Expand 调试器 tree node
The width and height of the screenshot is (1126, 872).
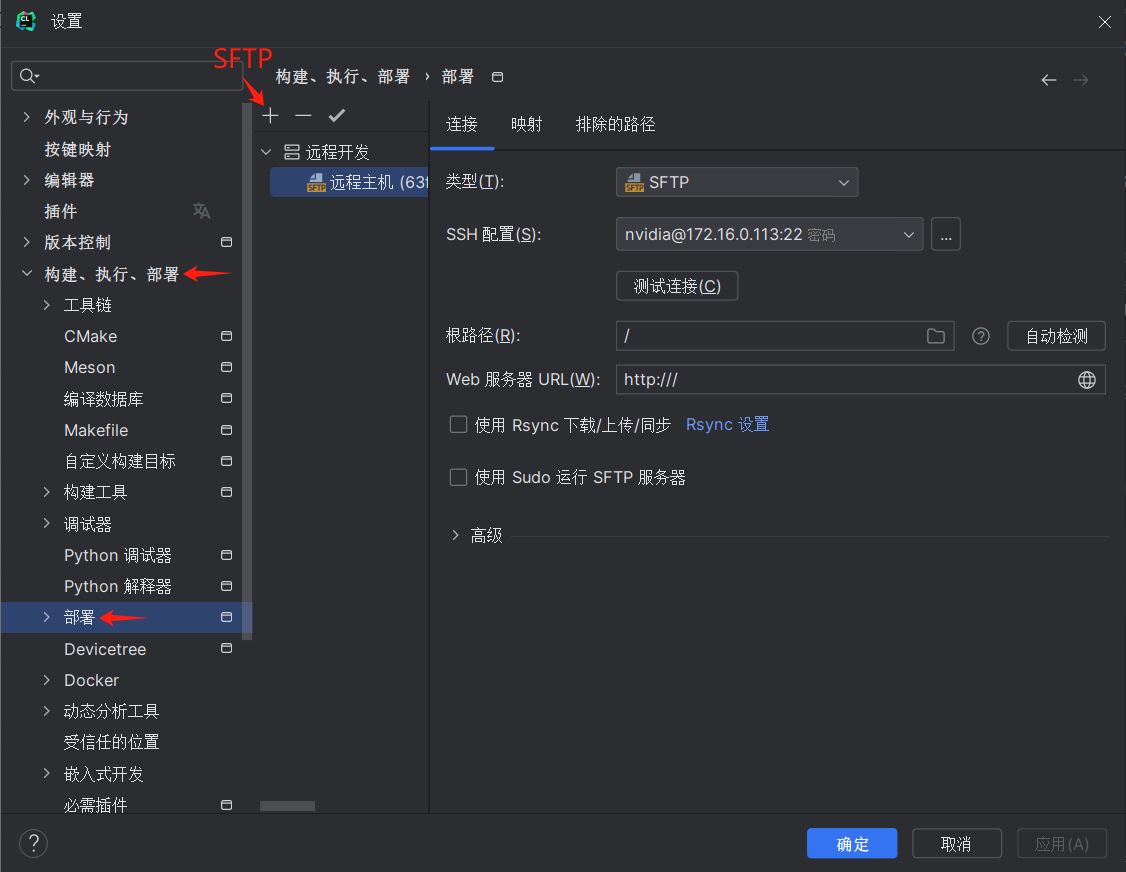click(47, 524)
